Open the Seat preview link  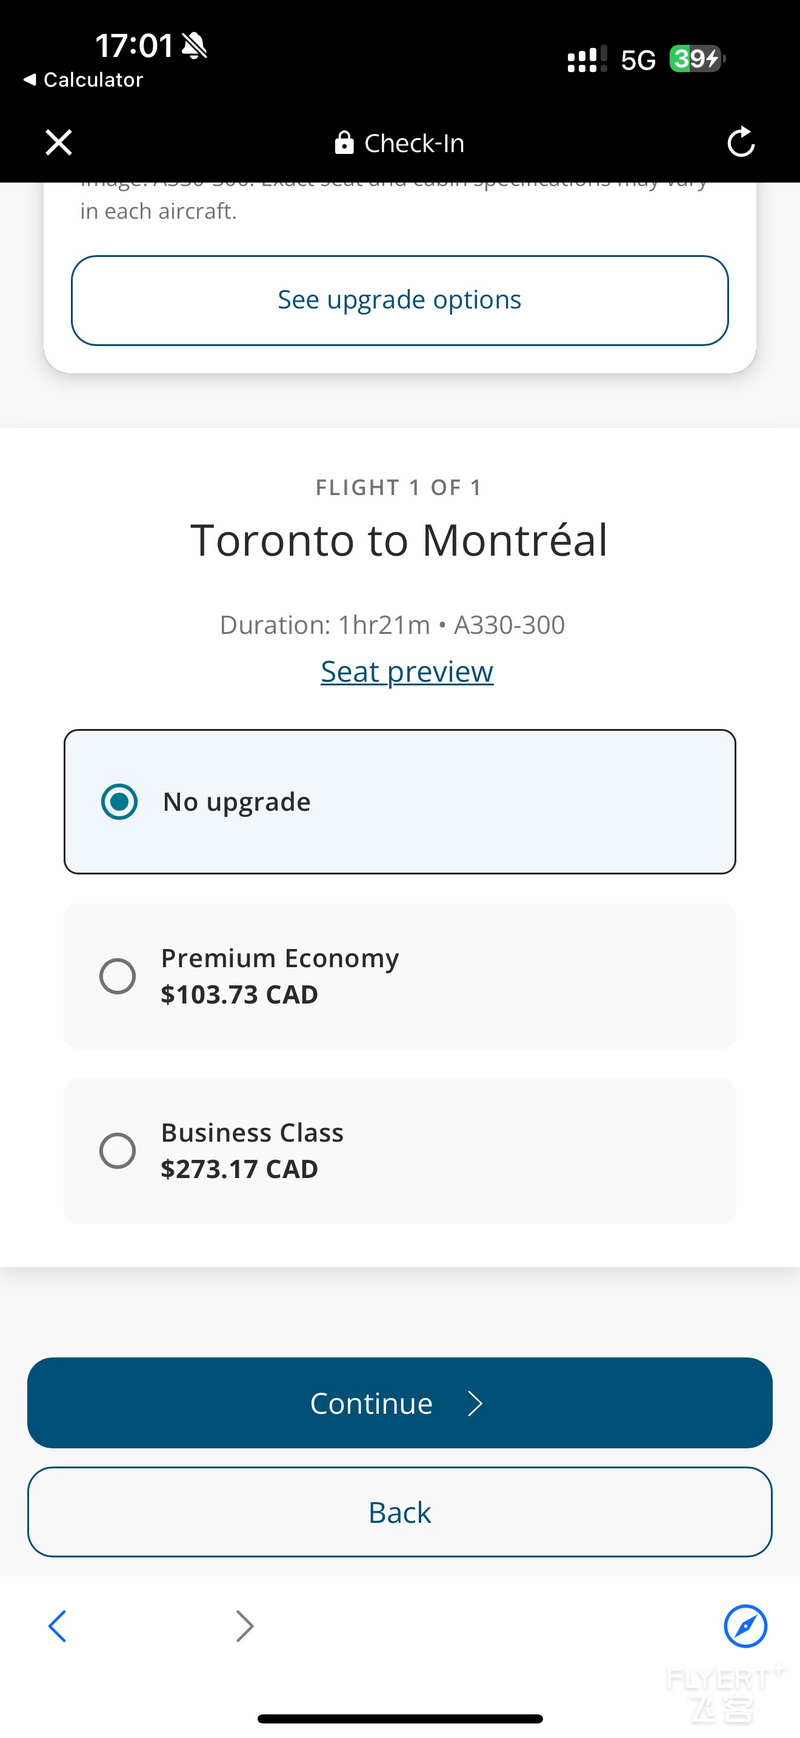tap(407, 672)
